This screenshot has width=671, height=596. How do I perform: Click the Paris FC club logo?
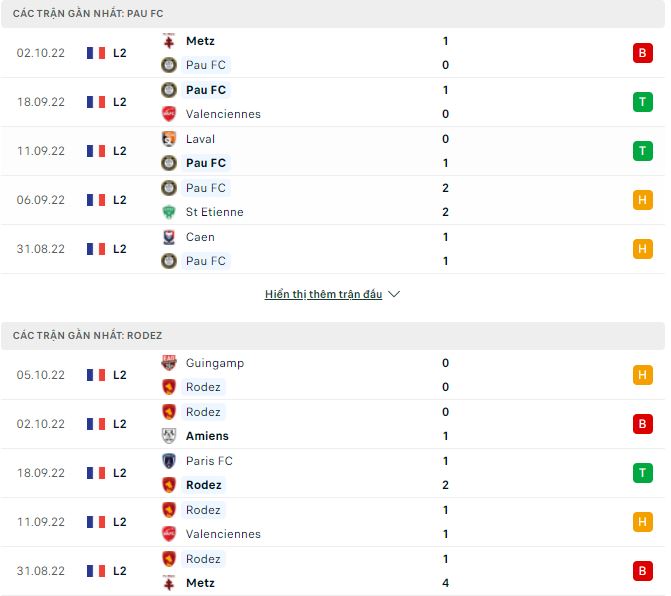[x=169, y=461]
